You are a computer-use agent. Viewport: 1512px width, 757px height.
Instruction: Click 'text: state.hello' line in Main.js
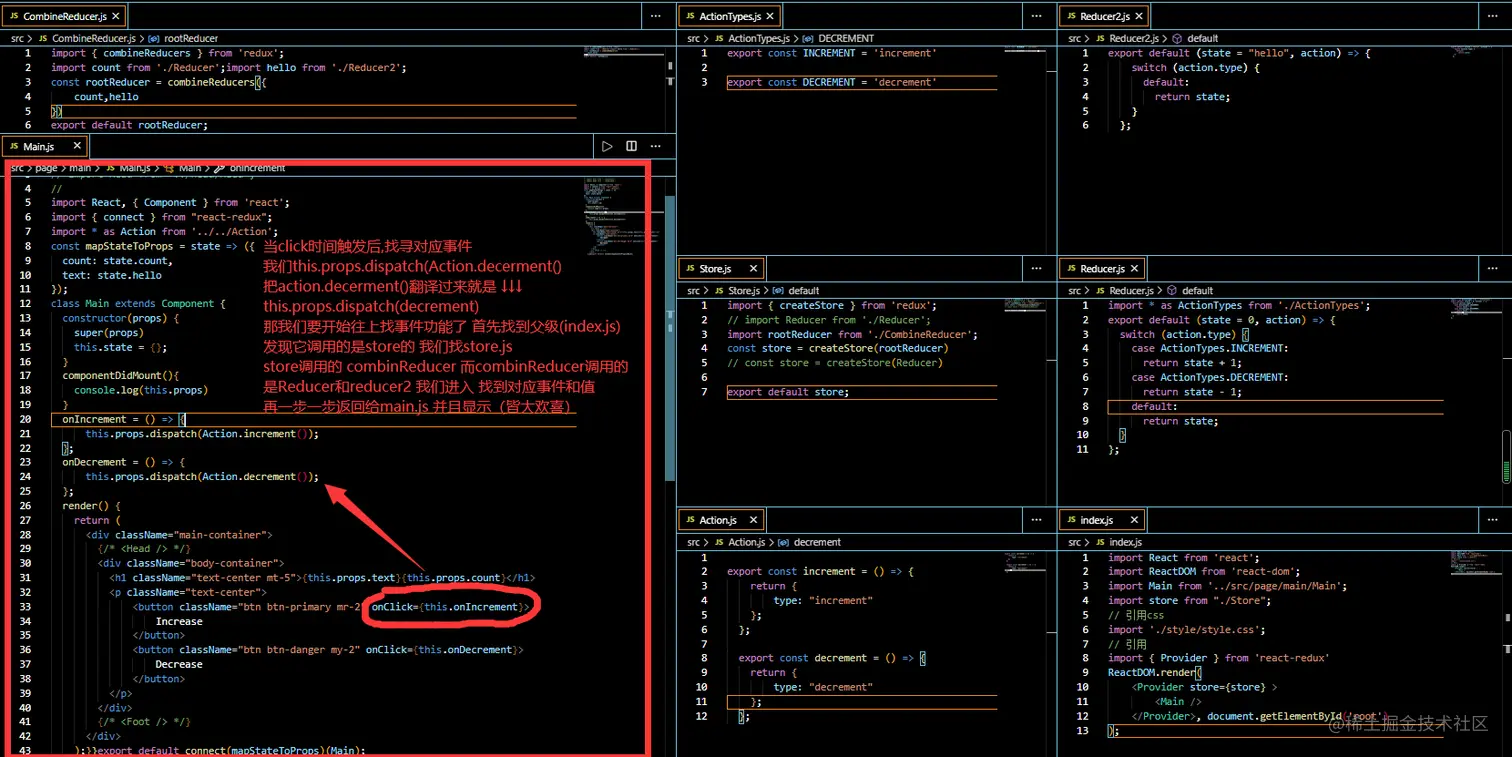(112, 275)
